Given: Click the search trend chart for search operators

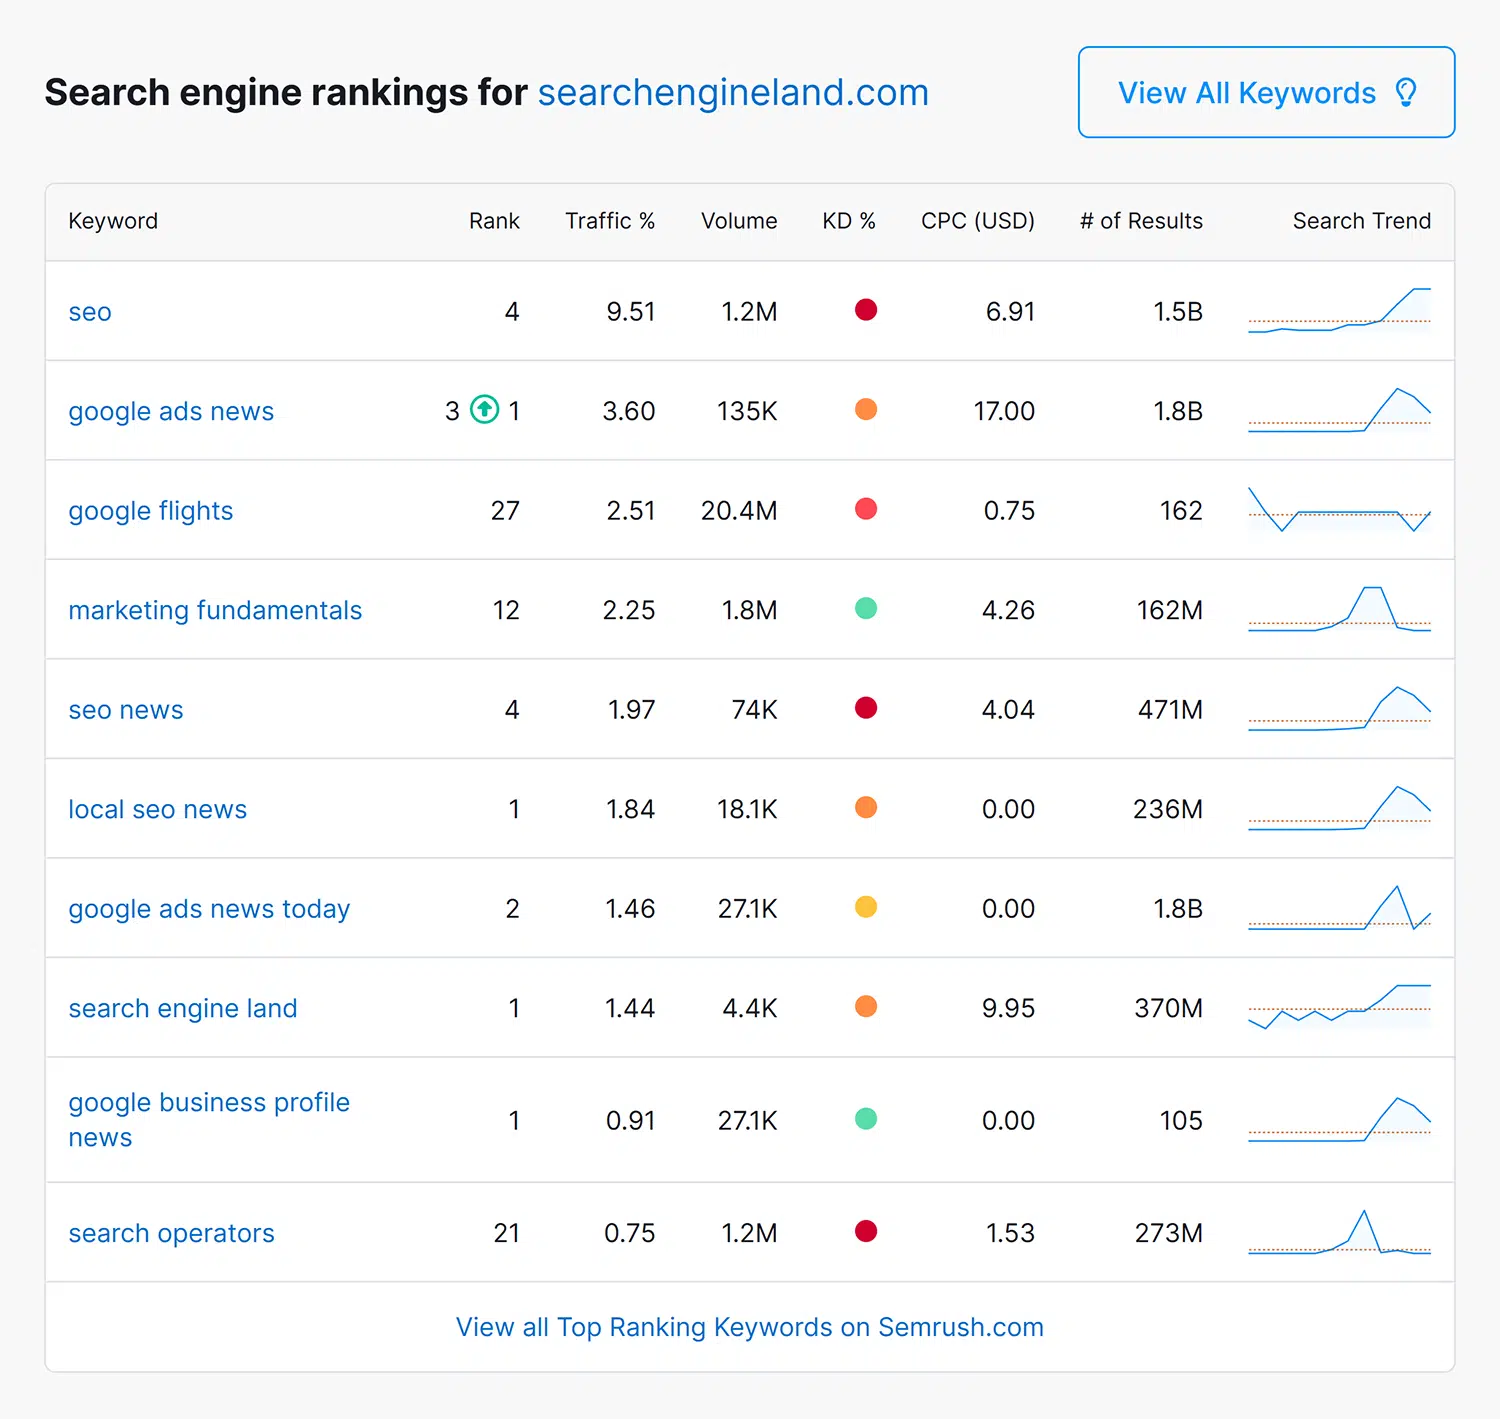Looking at the screenshot, I should pos(1340,1232).
